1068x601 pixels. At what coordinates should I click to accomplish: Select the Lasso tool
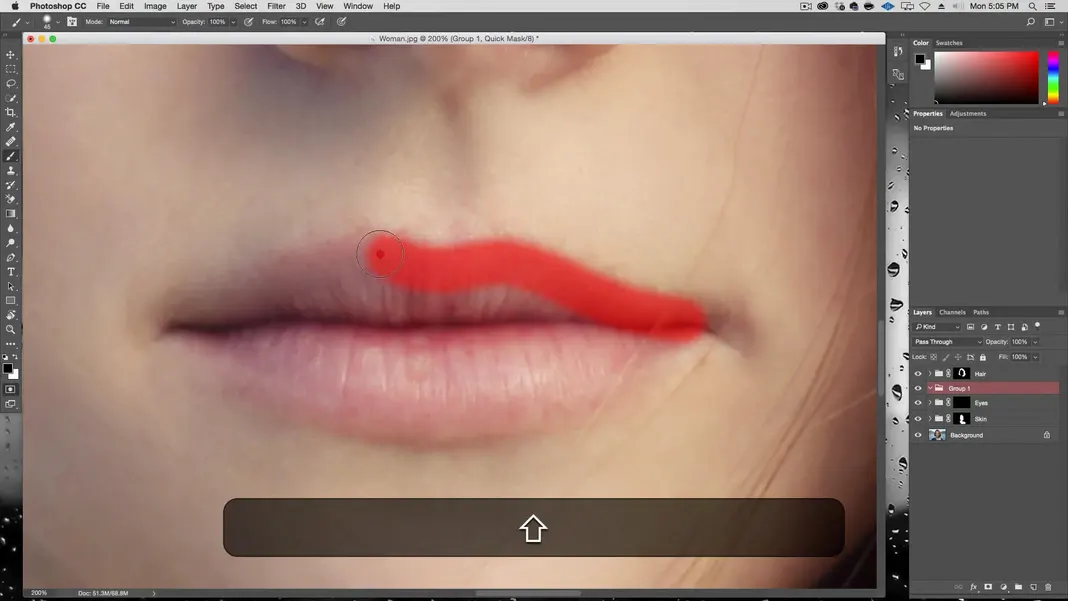10,83
